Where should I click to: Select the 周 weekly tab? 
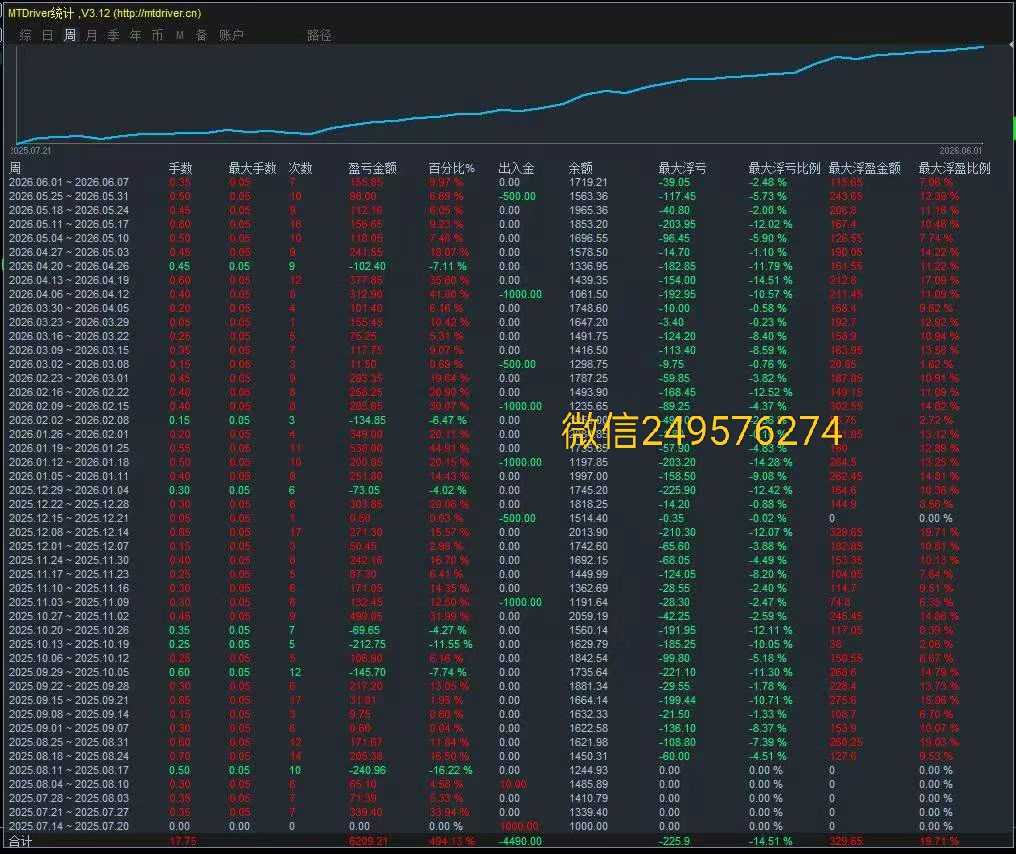click(x=69, y=35)
